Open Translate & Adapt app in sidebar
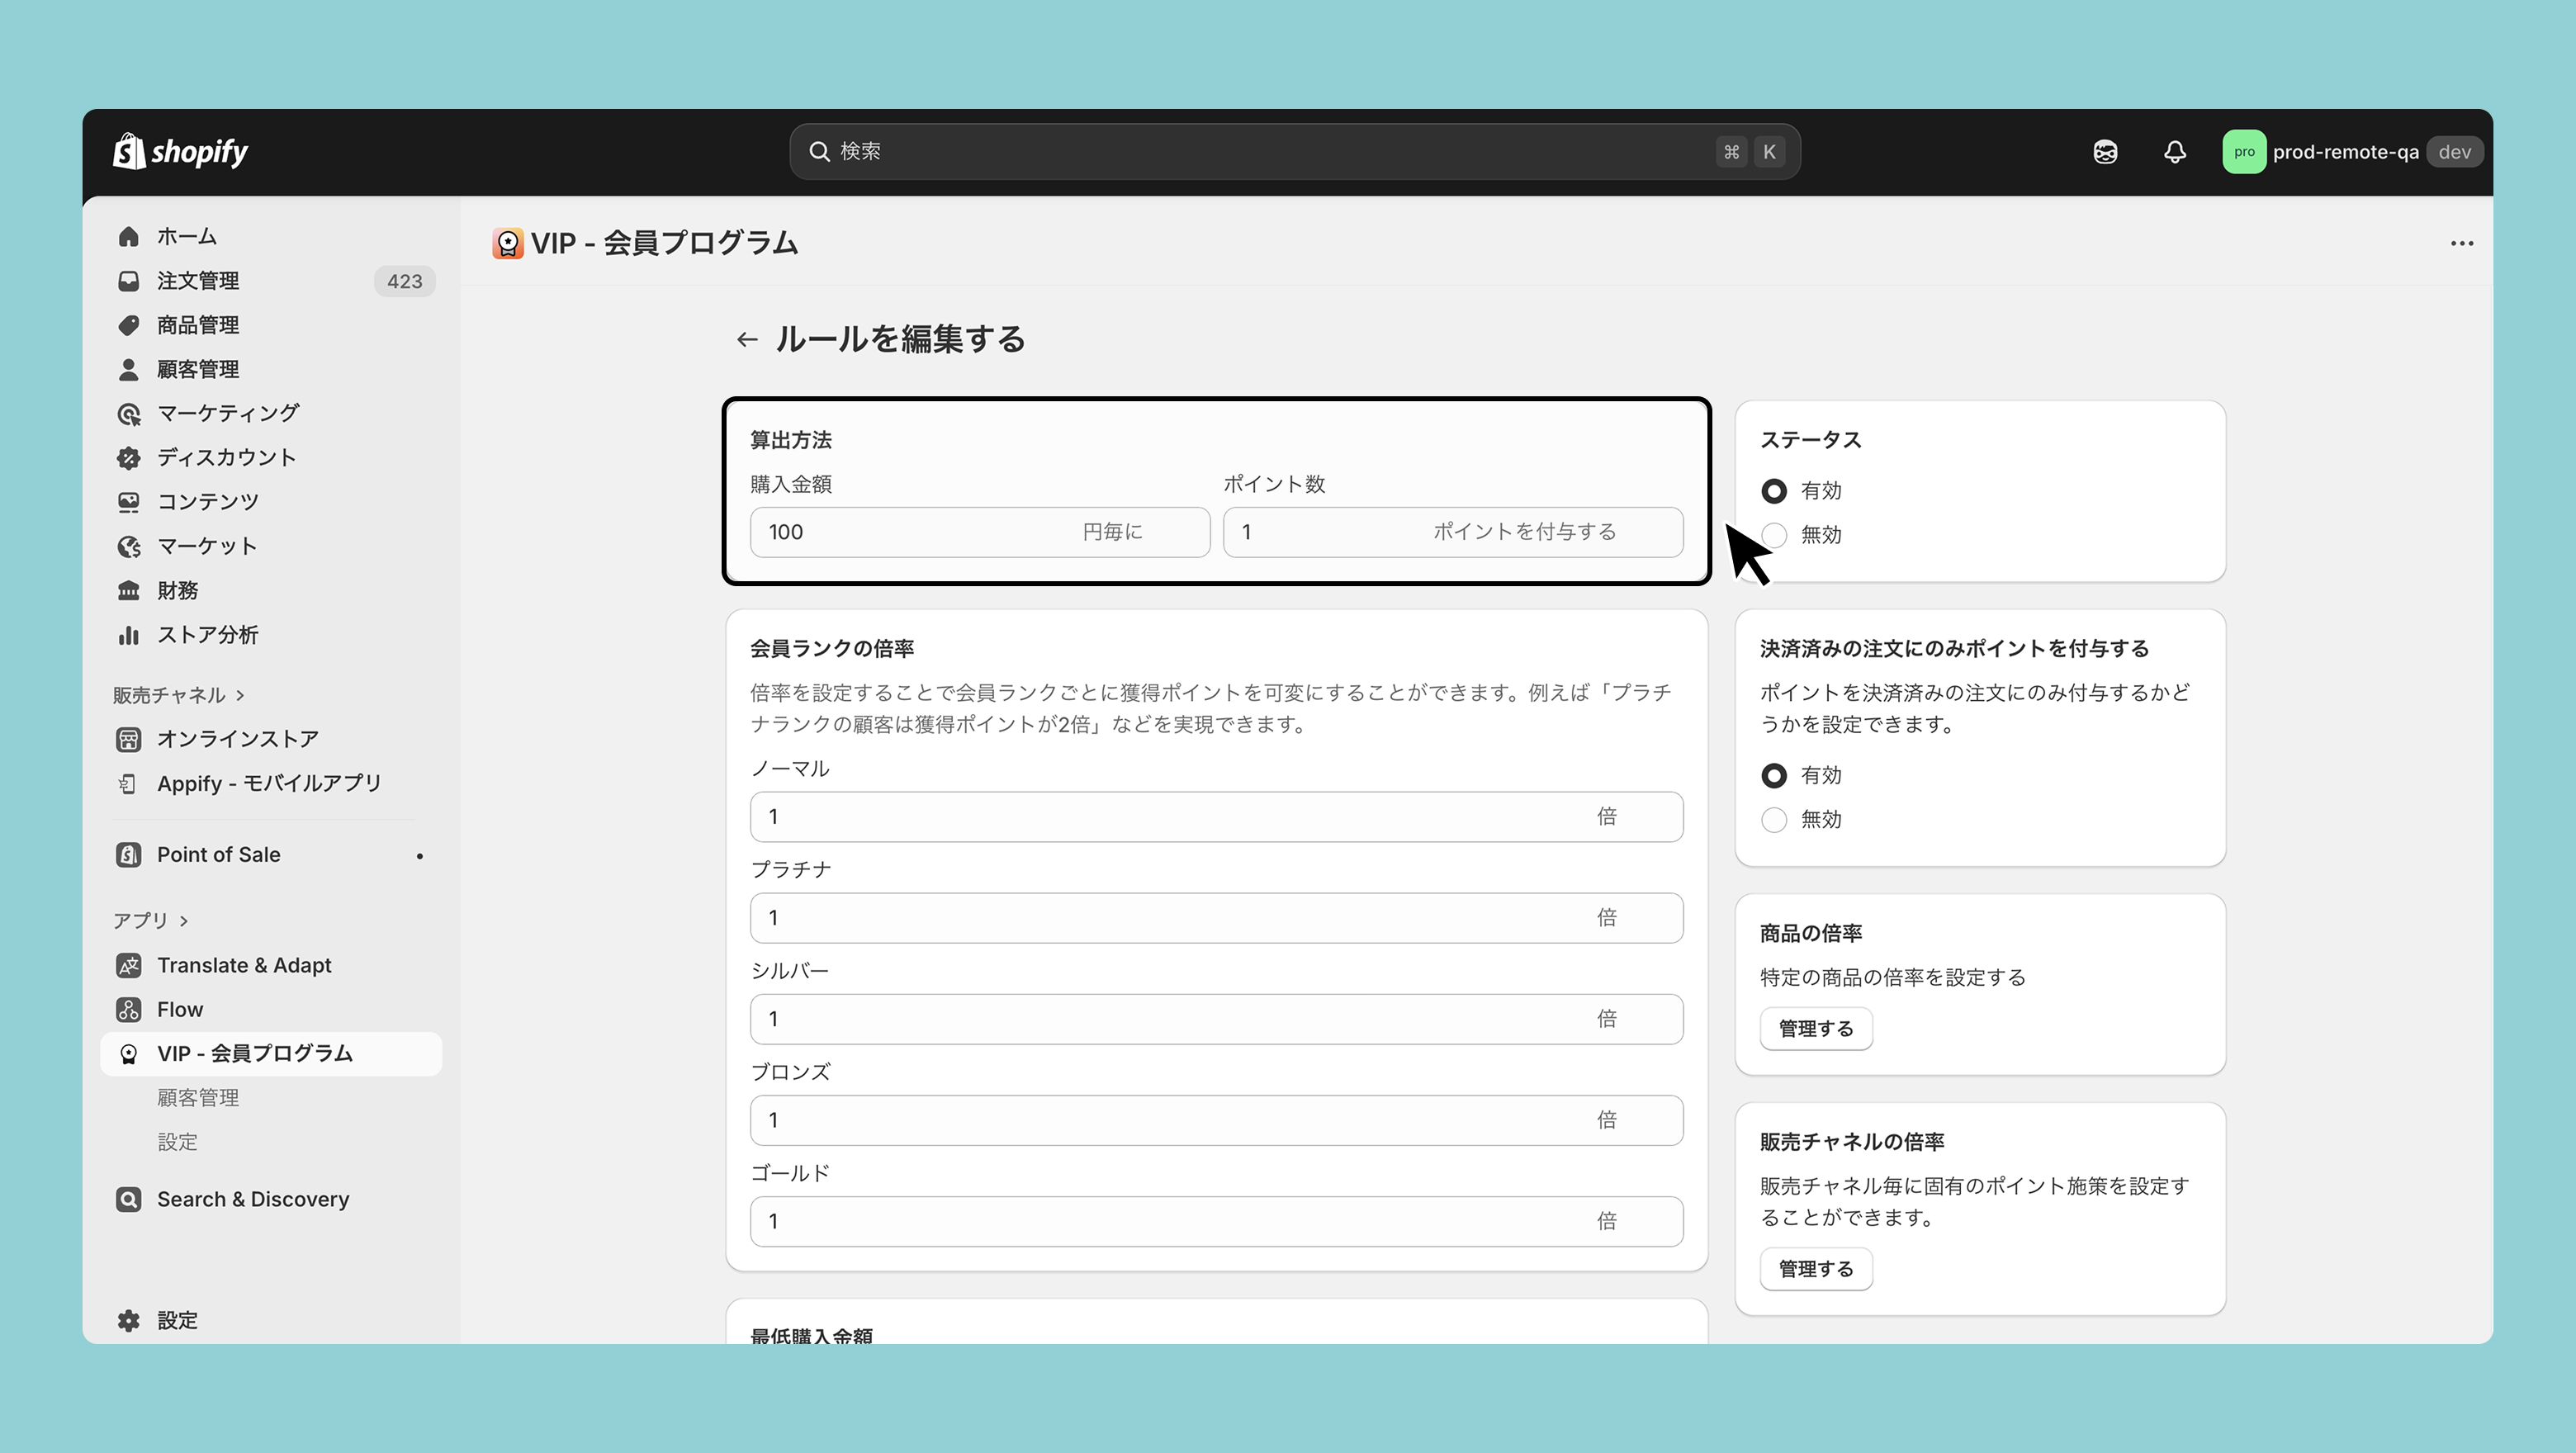This screenshot has height=1453, width=2576. [244, 965]
